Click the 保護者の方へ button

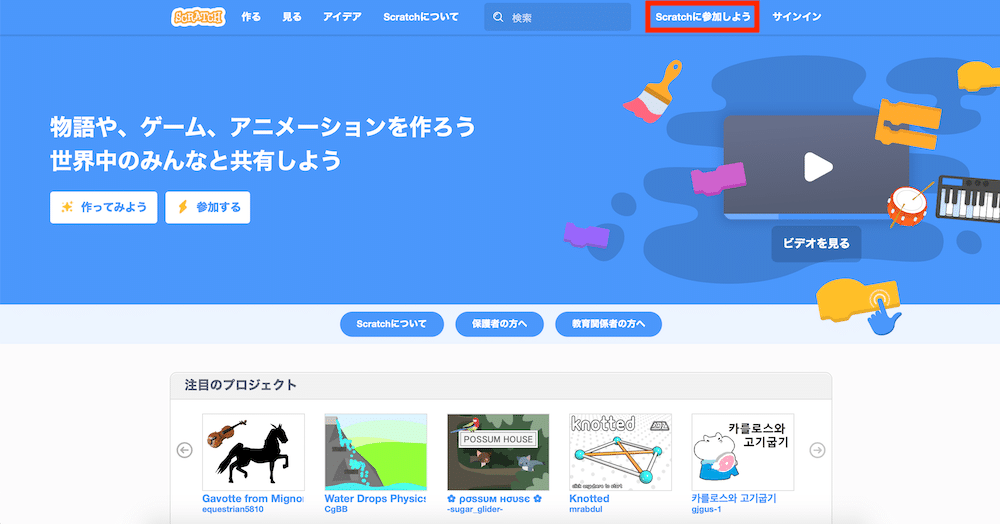point(499,324)
